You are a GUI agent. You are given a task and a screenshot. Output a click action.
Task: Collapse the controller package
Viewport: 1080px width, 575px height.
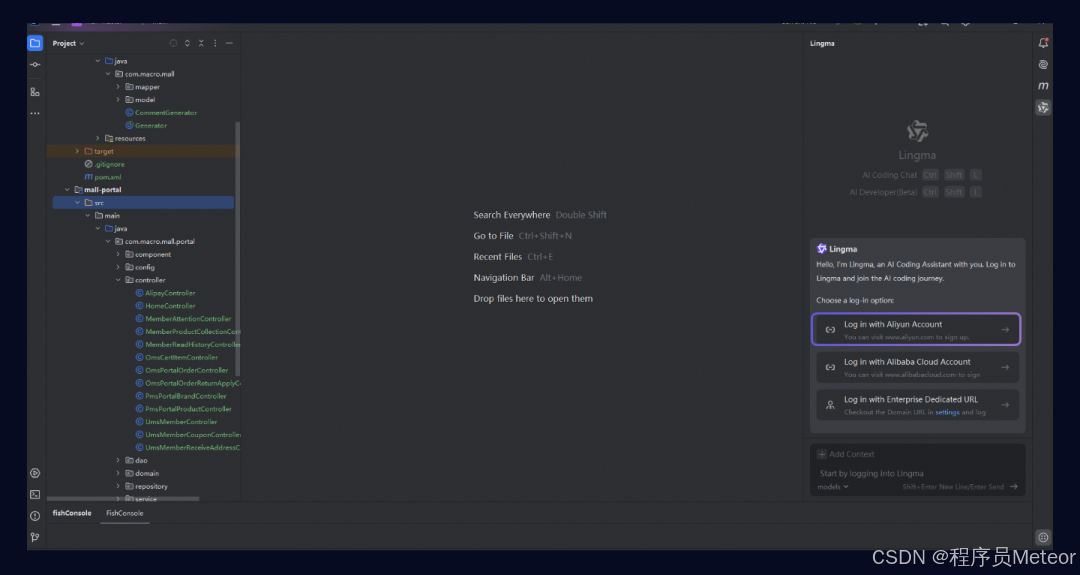[118, 280]
